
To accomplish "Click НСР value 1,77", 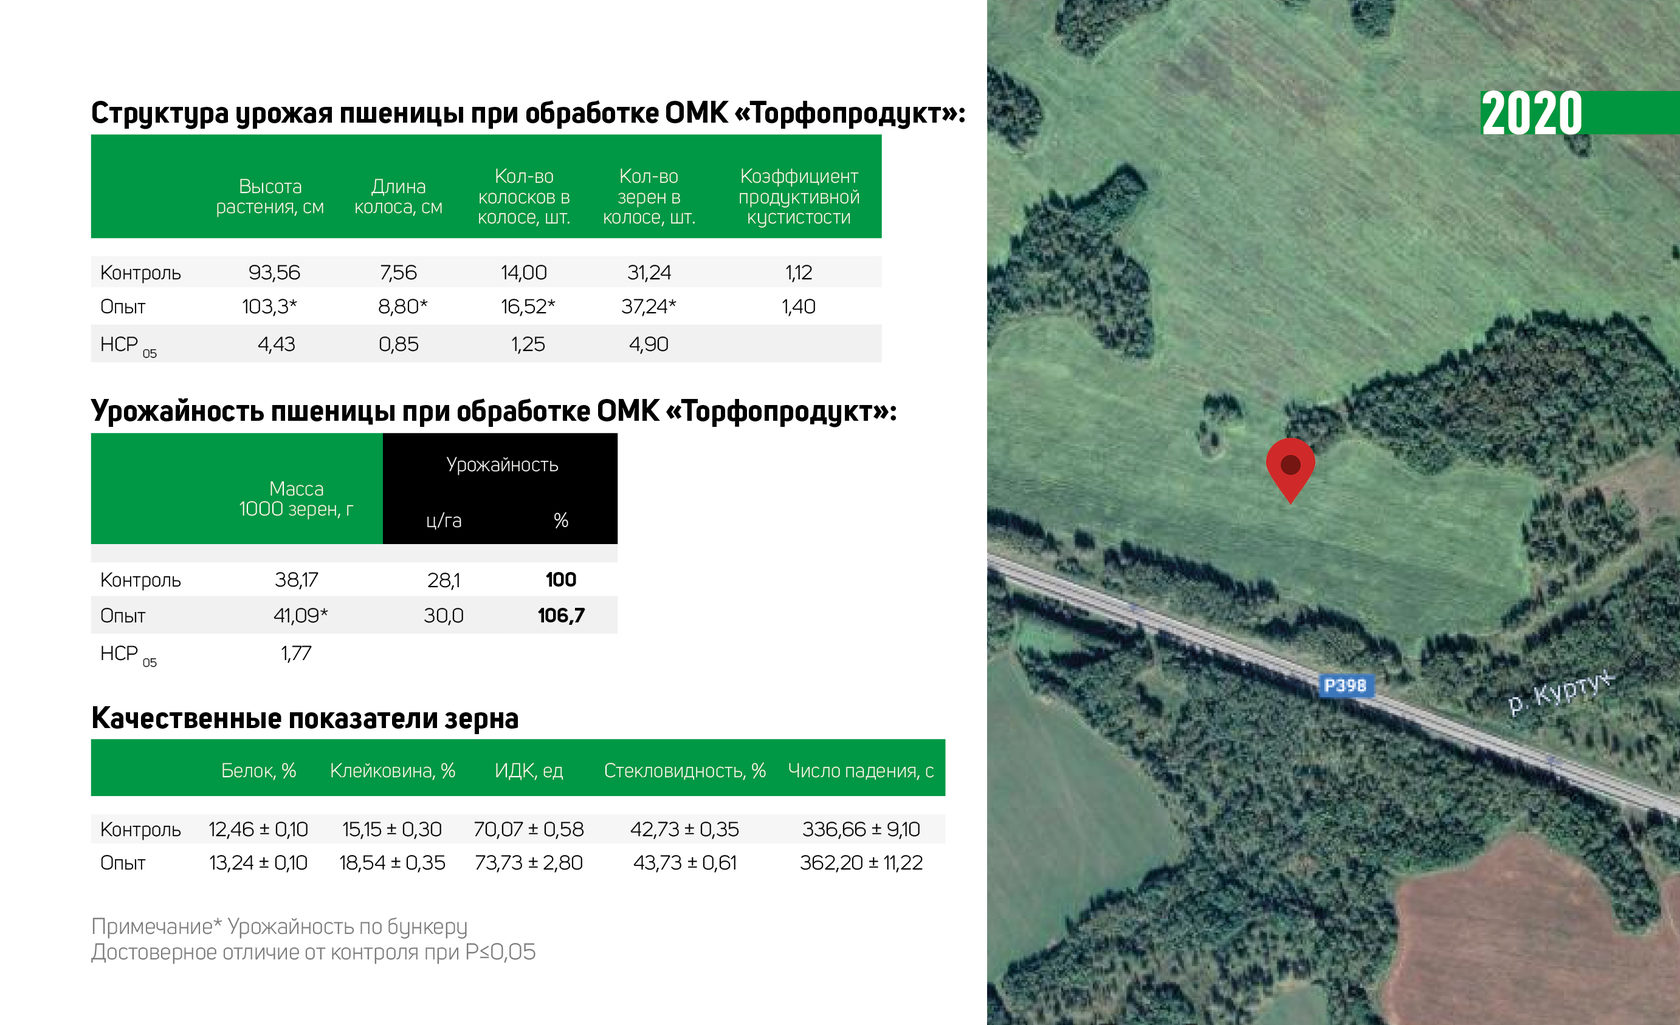I will pyautogui.click(x=296, y=653).
